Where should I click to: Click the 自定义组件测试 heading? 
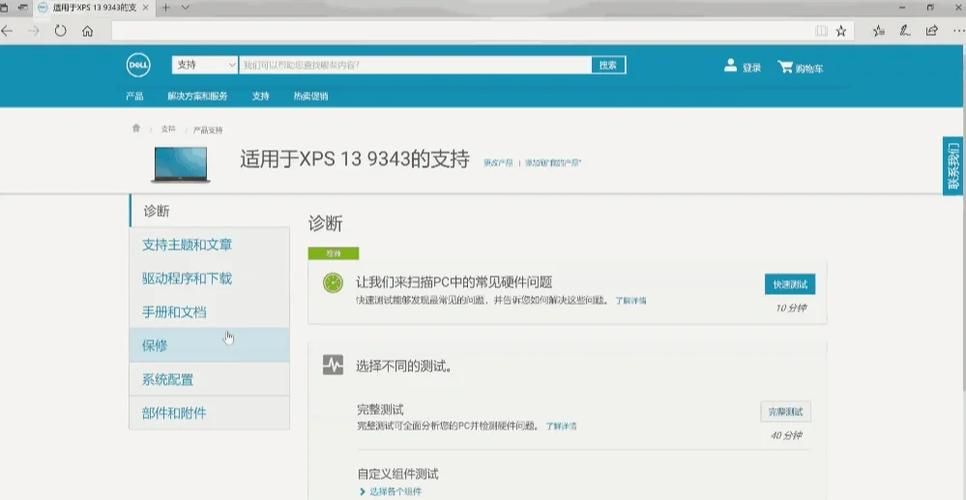point(398,474)
